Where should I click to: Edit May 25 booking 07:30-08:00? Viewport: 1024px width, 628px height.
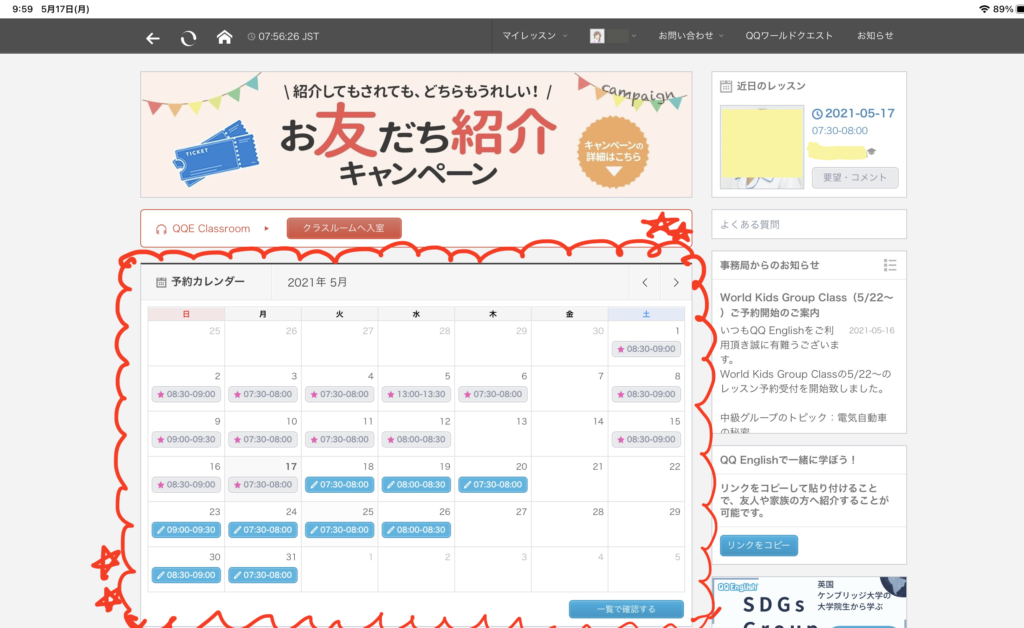[340, 529]
